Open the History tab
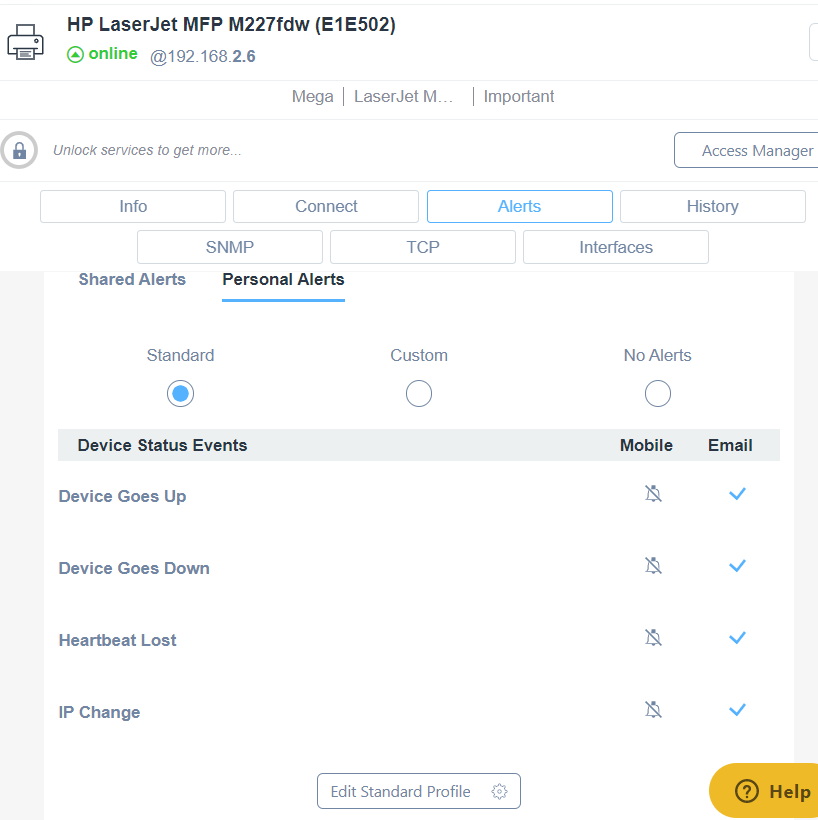Screen dimensions: 818x820 point(712,207)
